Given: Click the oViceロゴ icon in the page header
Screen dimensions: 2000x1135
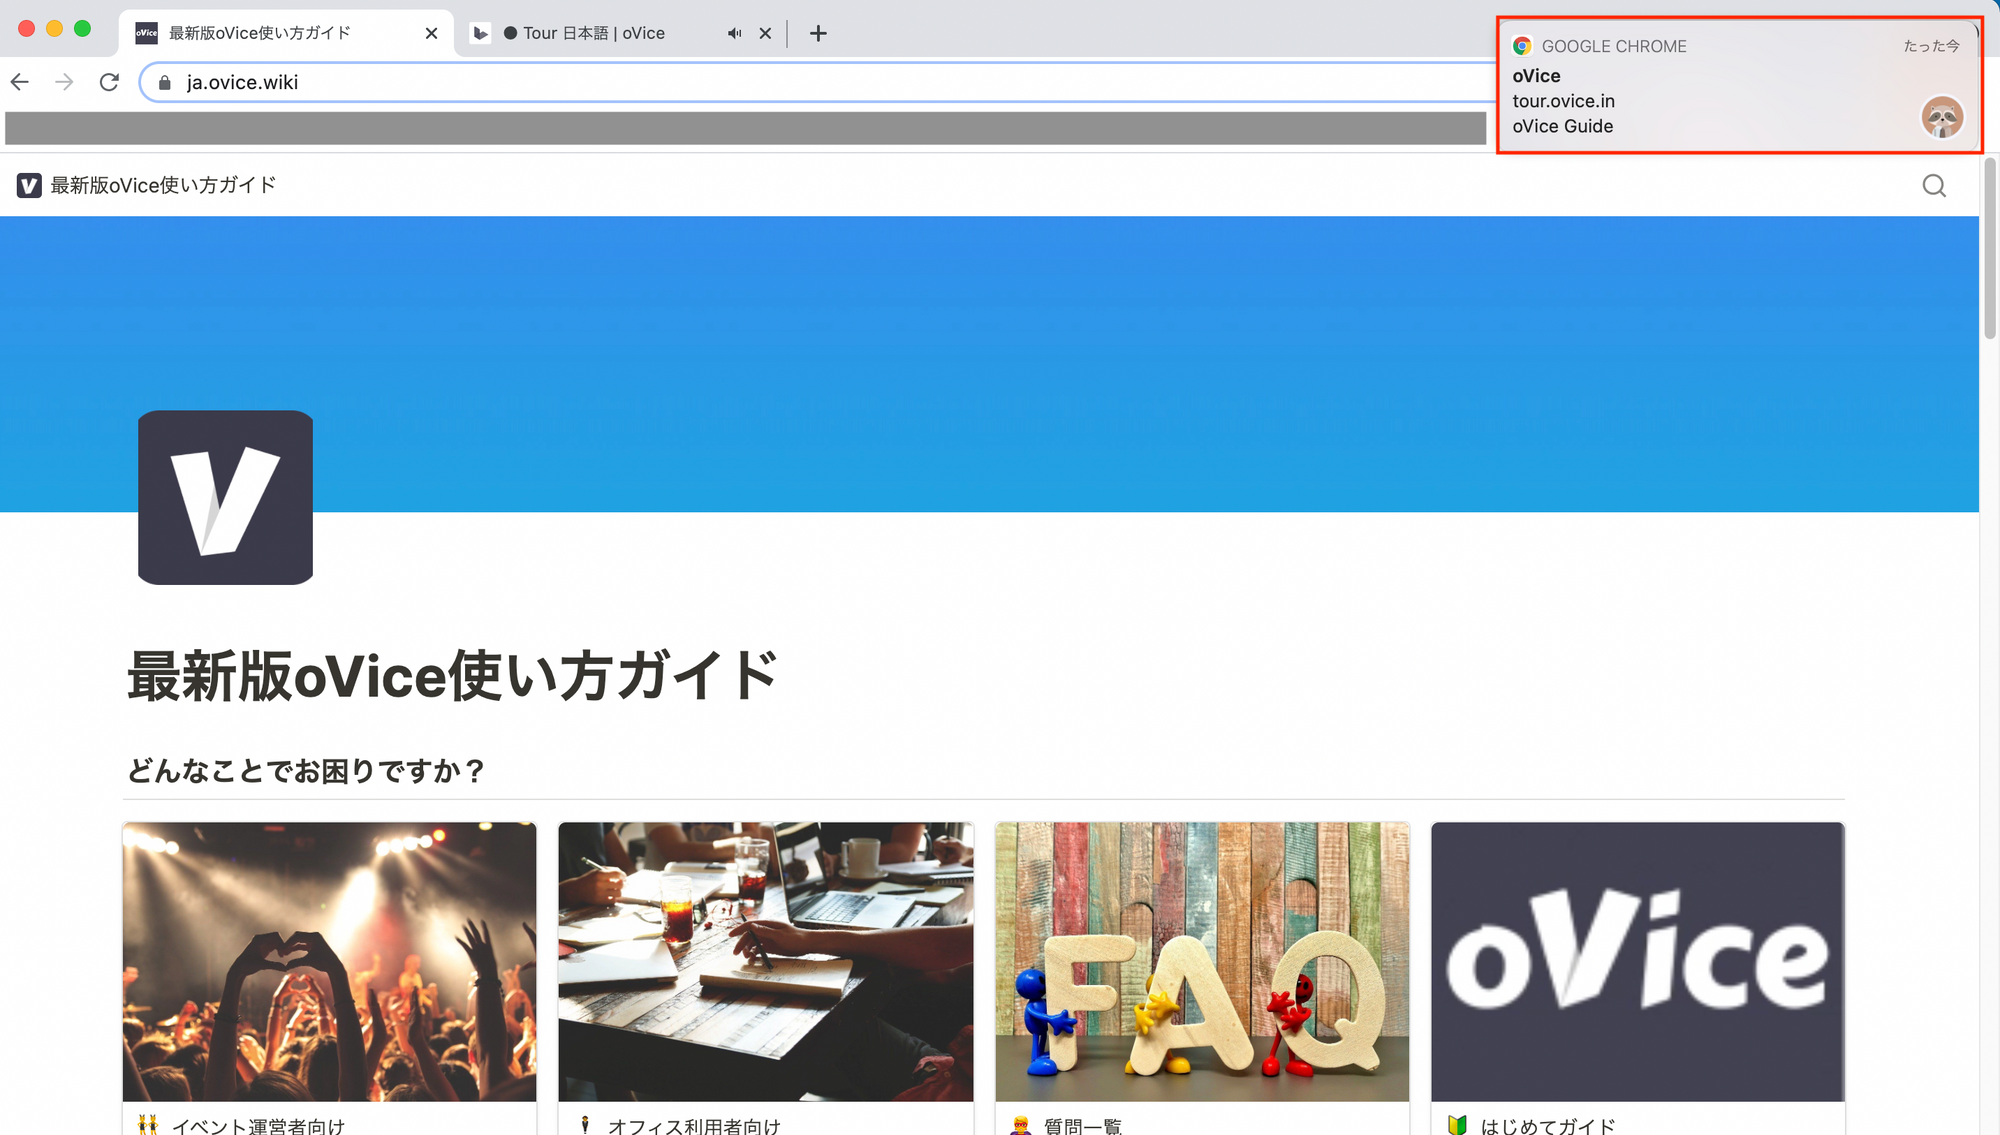Looking at the screenshot, I should [29, 185].
